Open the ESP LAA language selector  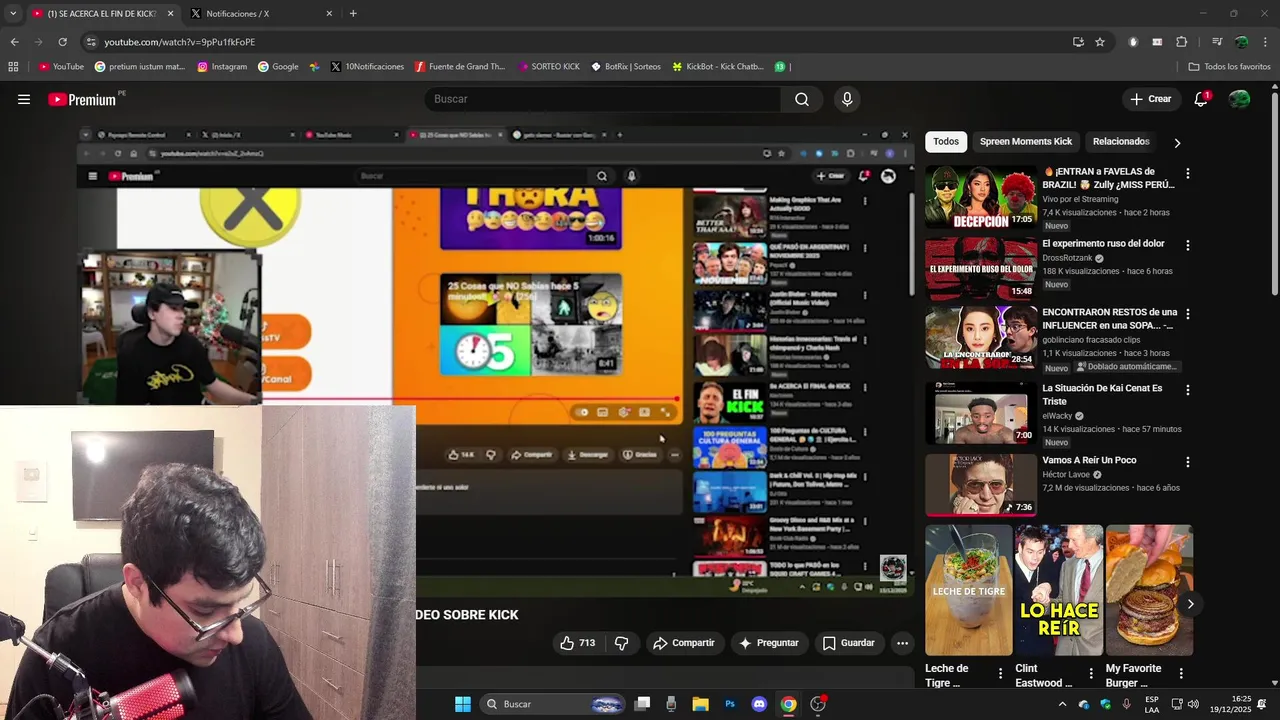1152,704
